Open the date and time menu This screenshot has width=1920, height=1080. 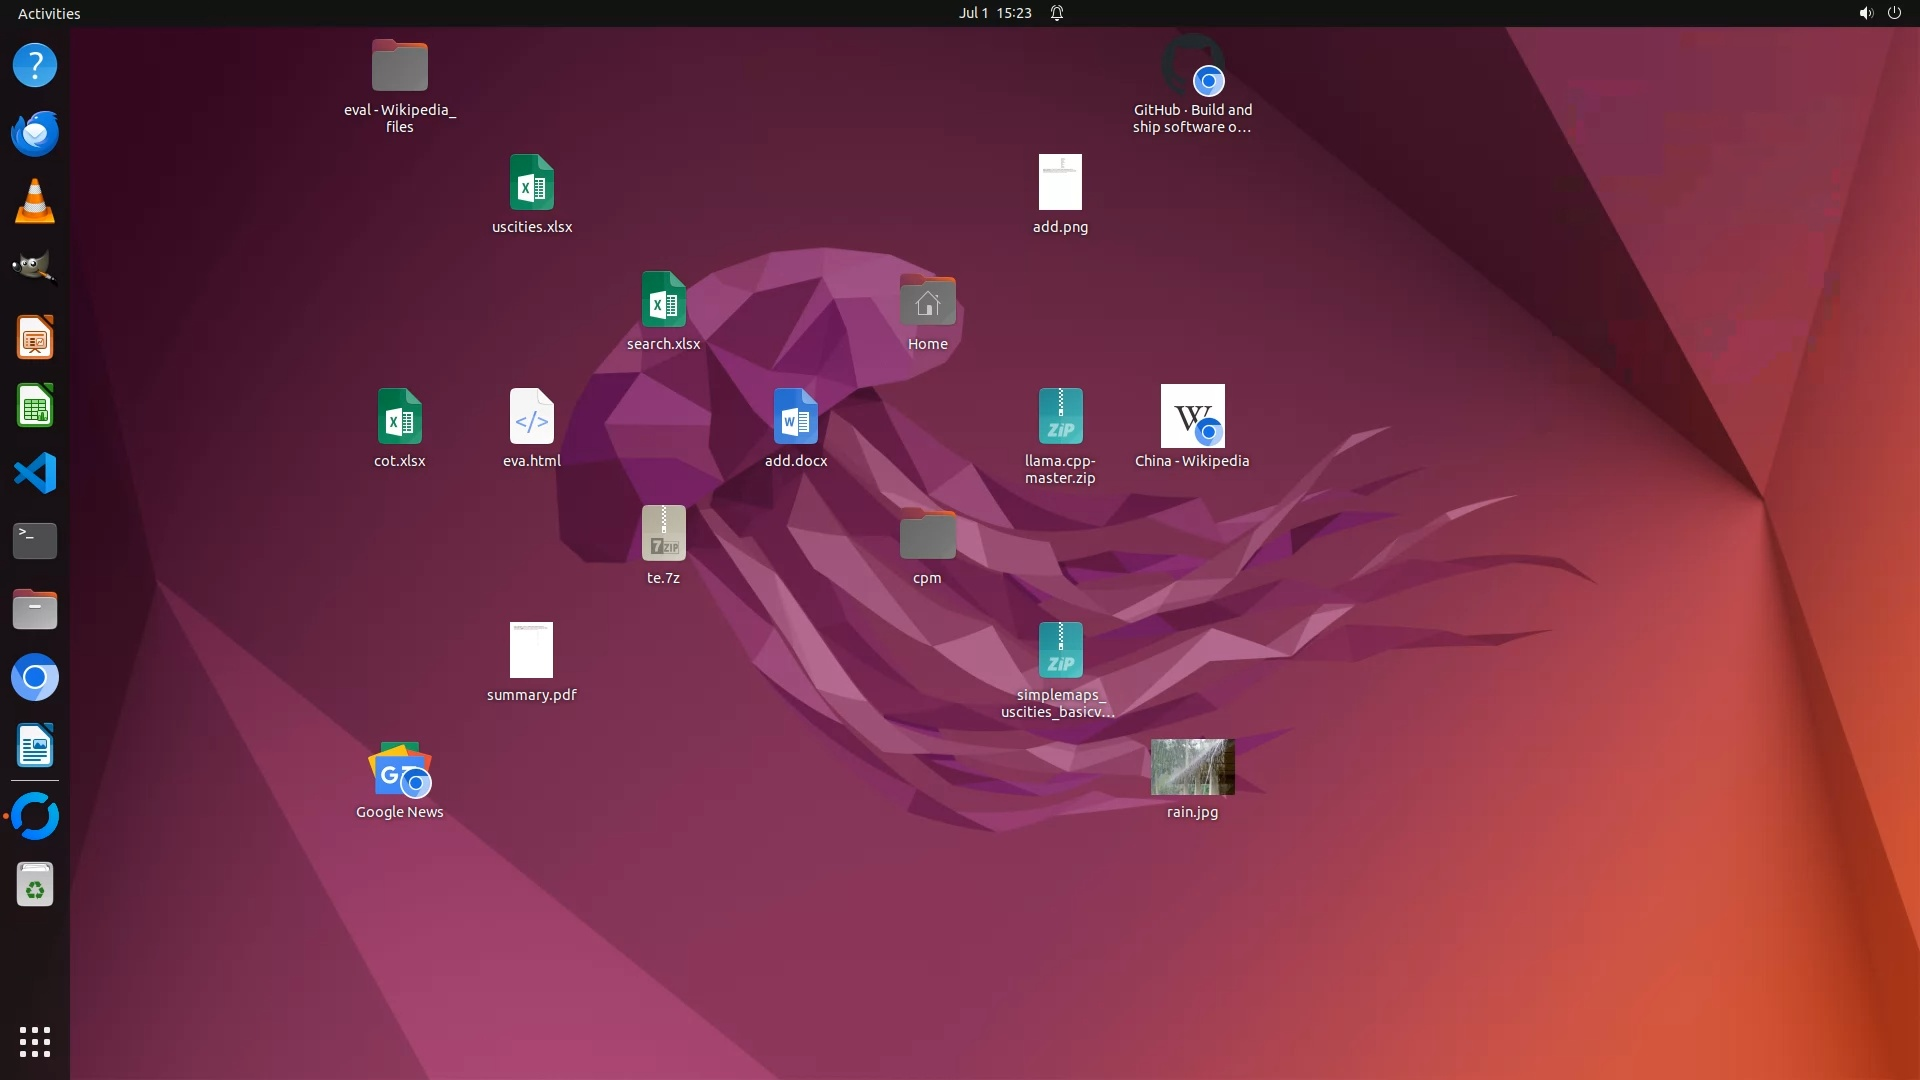(994, 13)
